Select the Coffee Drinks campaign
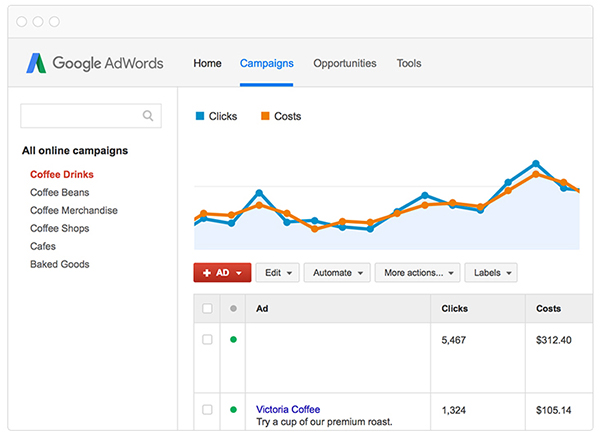 point(62,175)
